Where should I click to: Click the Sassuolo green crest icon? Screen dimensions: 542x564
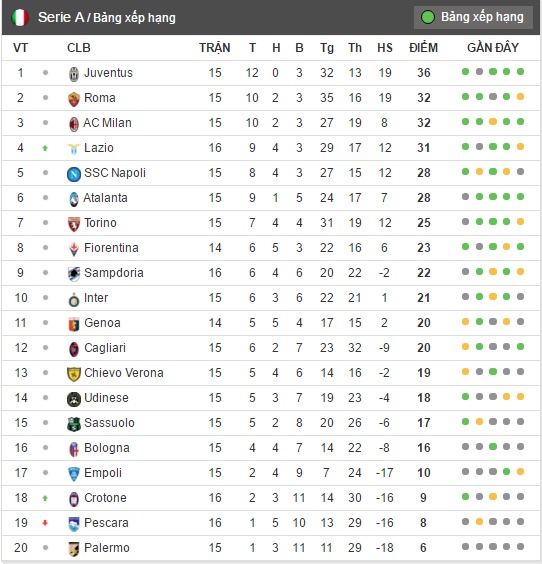(74, 424)
